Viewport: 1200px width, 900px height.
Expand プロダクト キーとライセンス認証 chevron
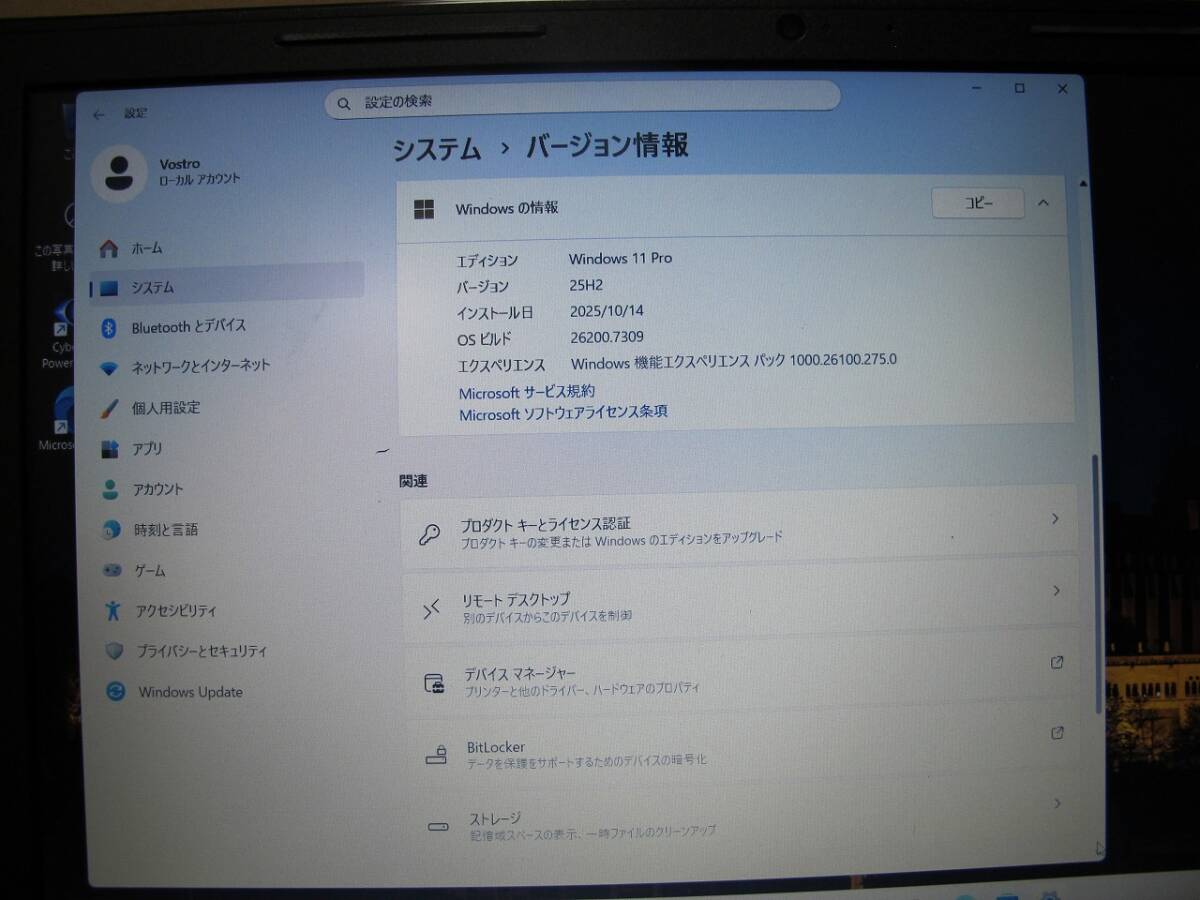click(x=1055, y=518)
